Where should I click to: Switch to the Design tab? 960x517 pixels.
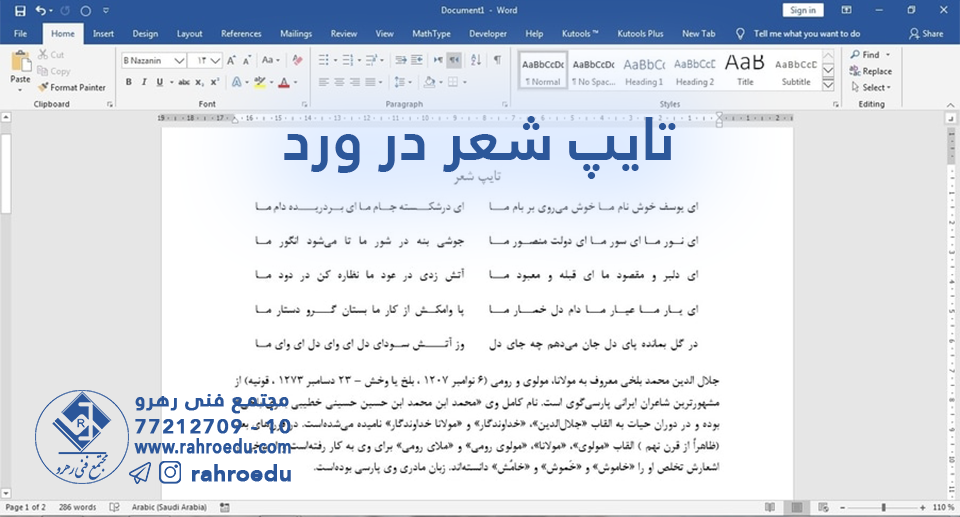tap(145, 34)
